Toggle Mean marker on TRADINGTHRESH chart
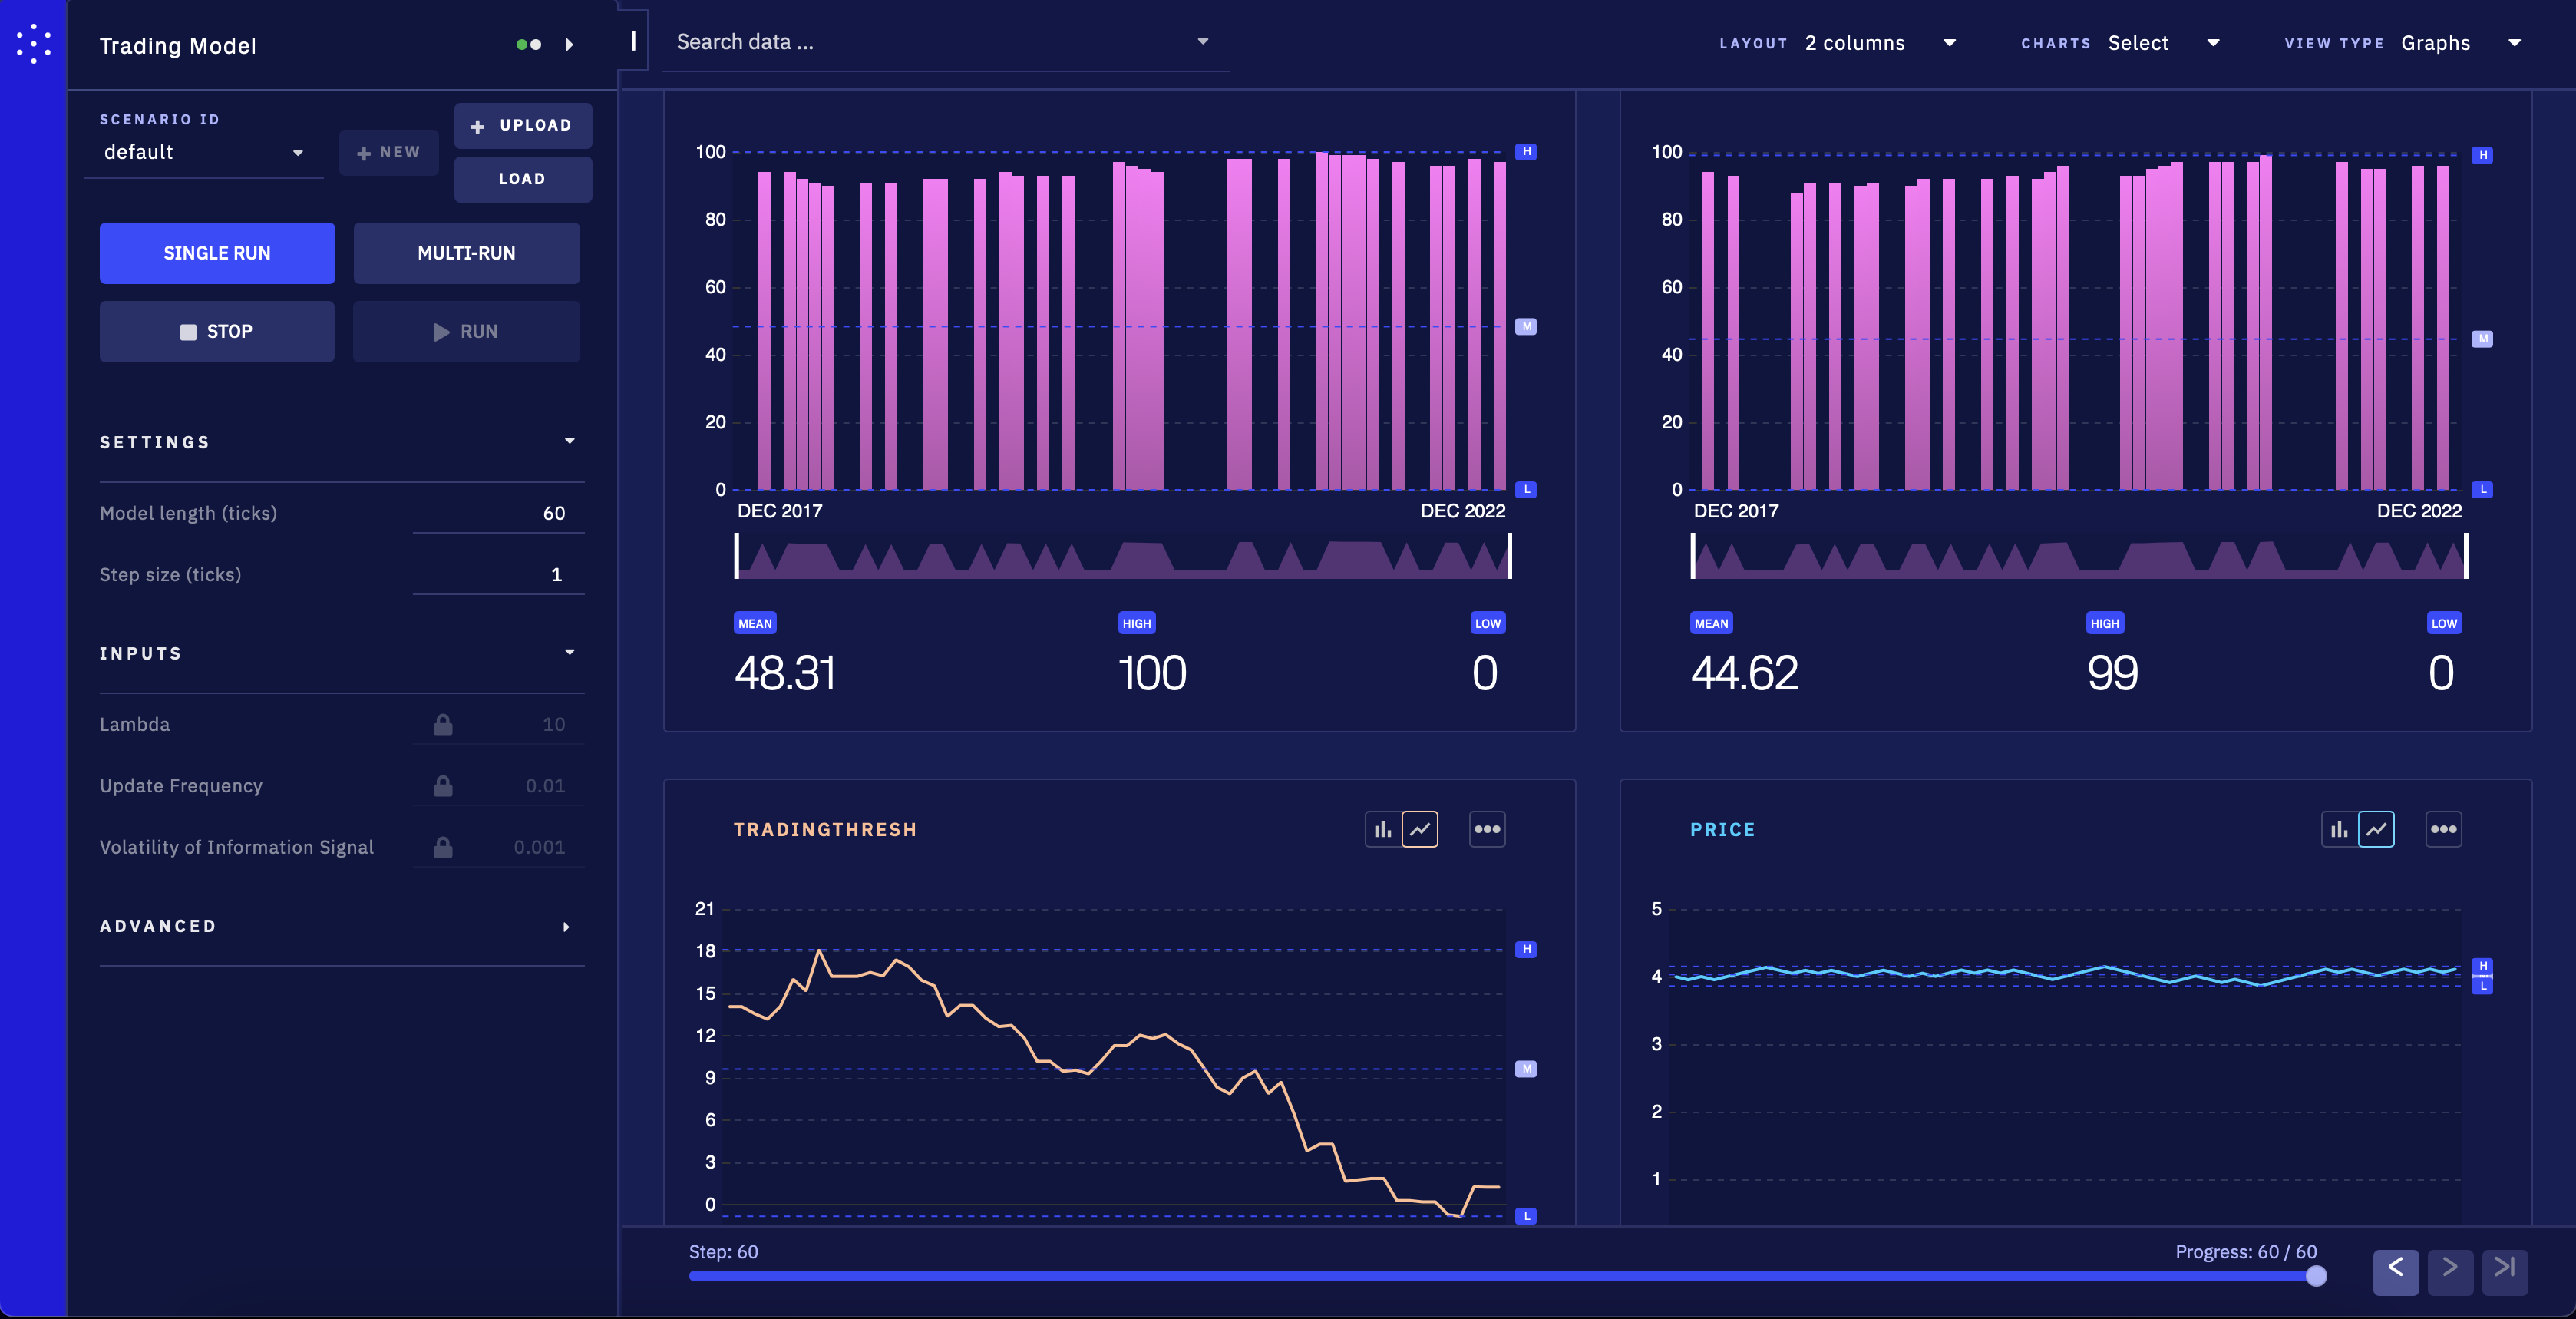Screen dimensions: 2576x1319 [1526, 1069]
